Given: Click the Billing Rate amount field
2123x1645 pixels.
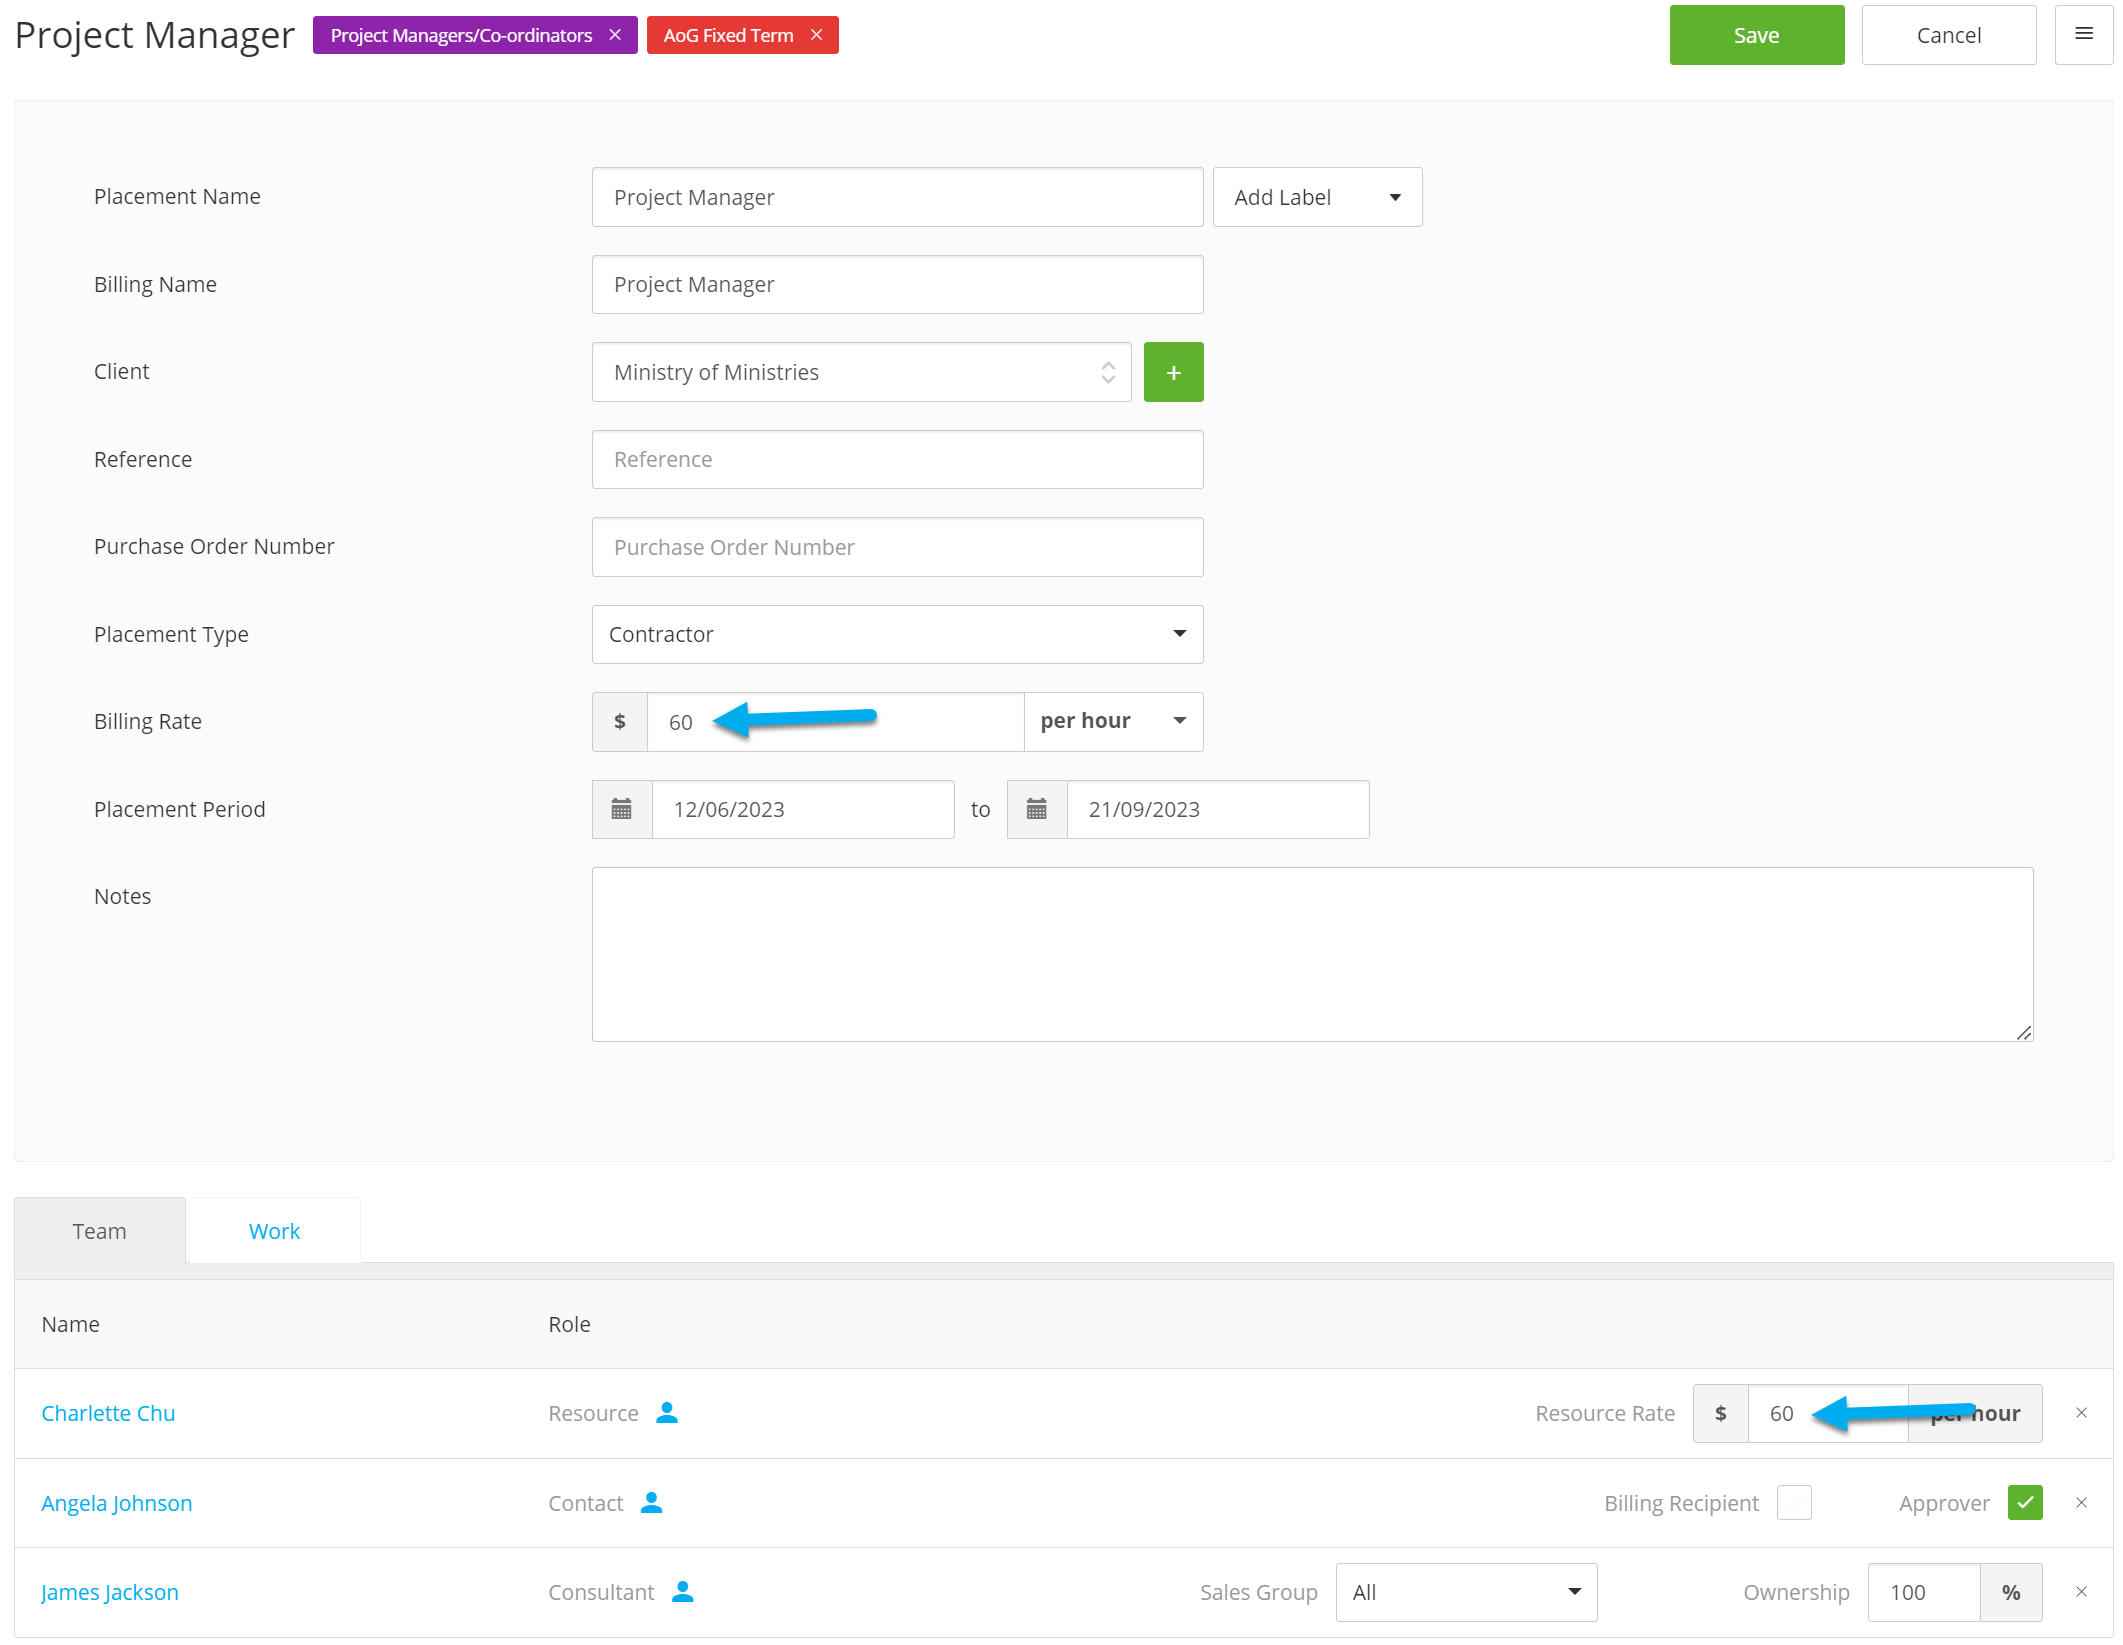Looking at the screenshot, I should tap(835, 721).
